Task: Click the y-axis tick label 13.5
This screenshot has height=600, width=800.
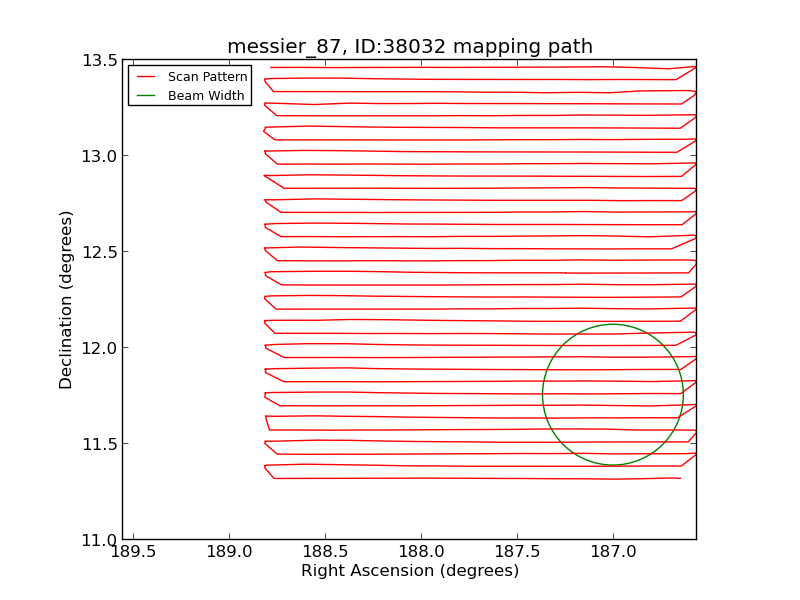Action: [x=99, y=61]
